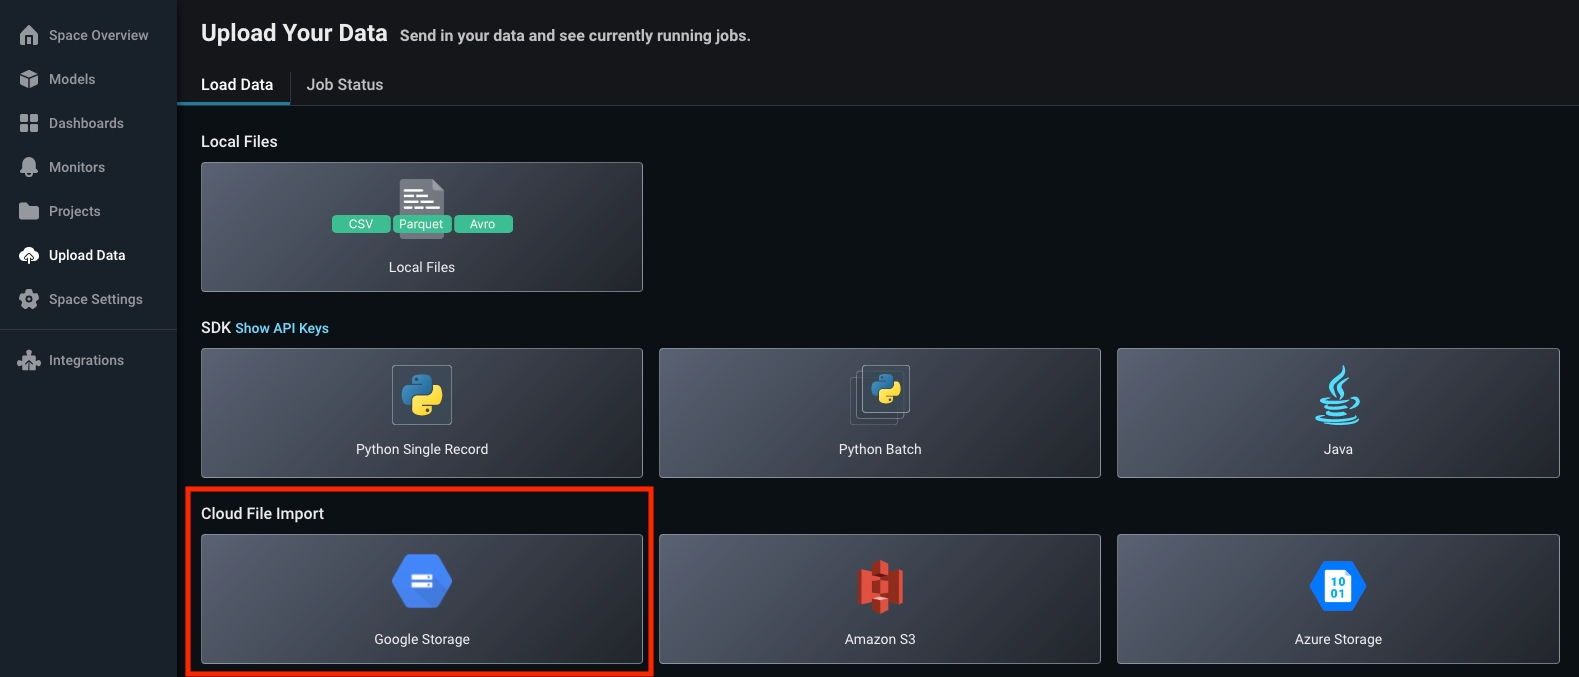Click the Projects folder icon
The height and width of the screenshot is (677, 1579).
[29, 211]
